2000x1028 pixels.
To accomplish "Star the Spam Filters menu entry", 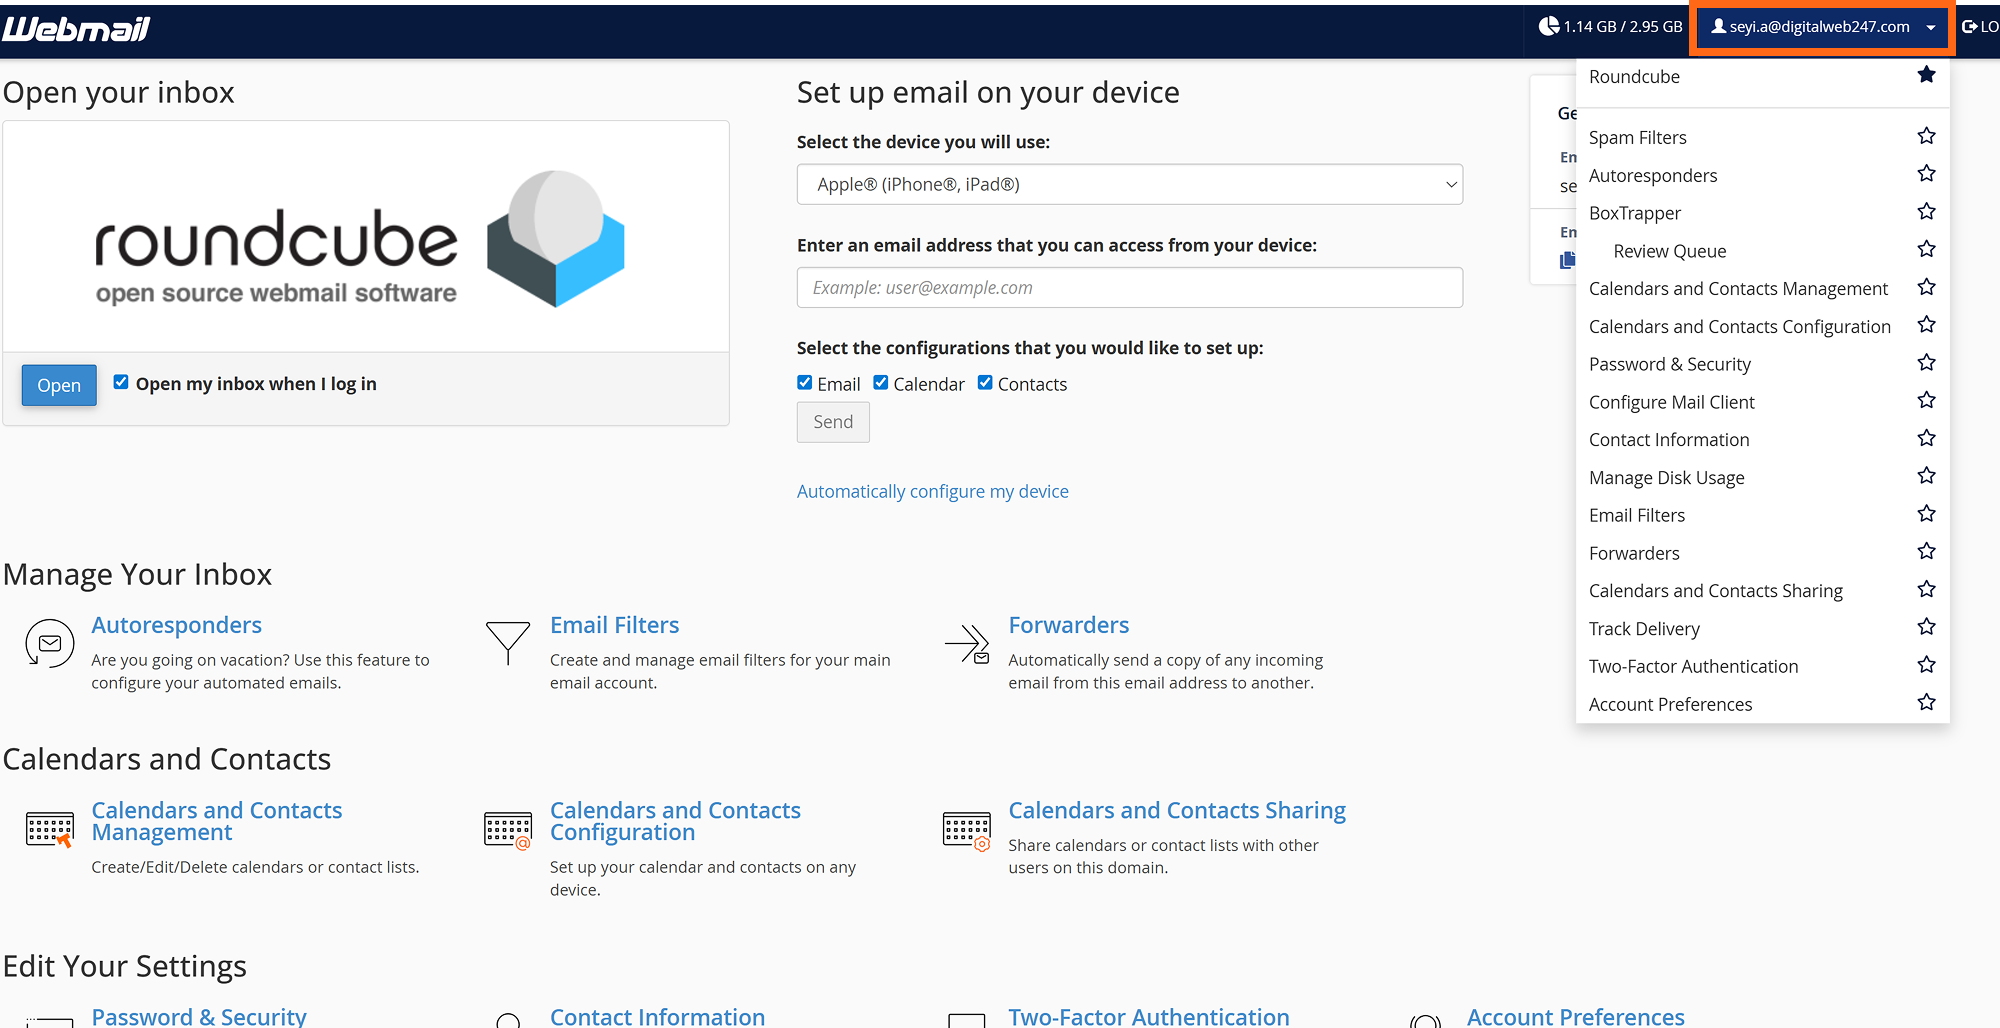I will [1926, 136].
